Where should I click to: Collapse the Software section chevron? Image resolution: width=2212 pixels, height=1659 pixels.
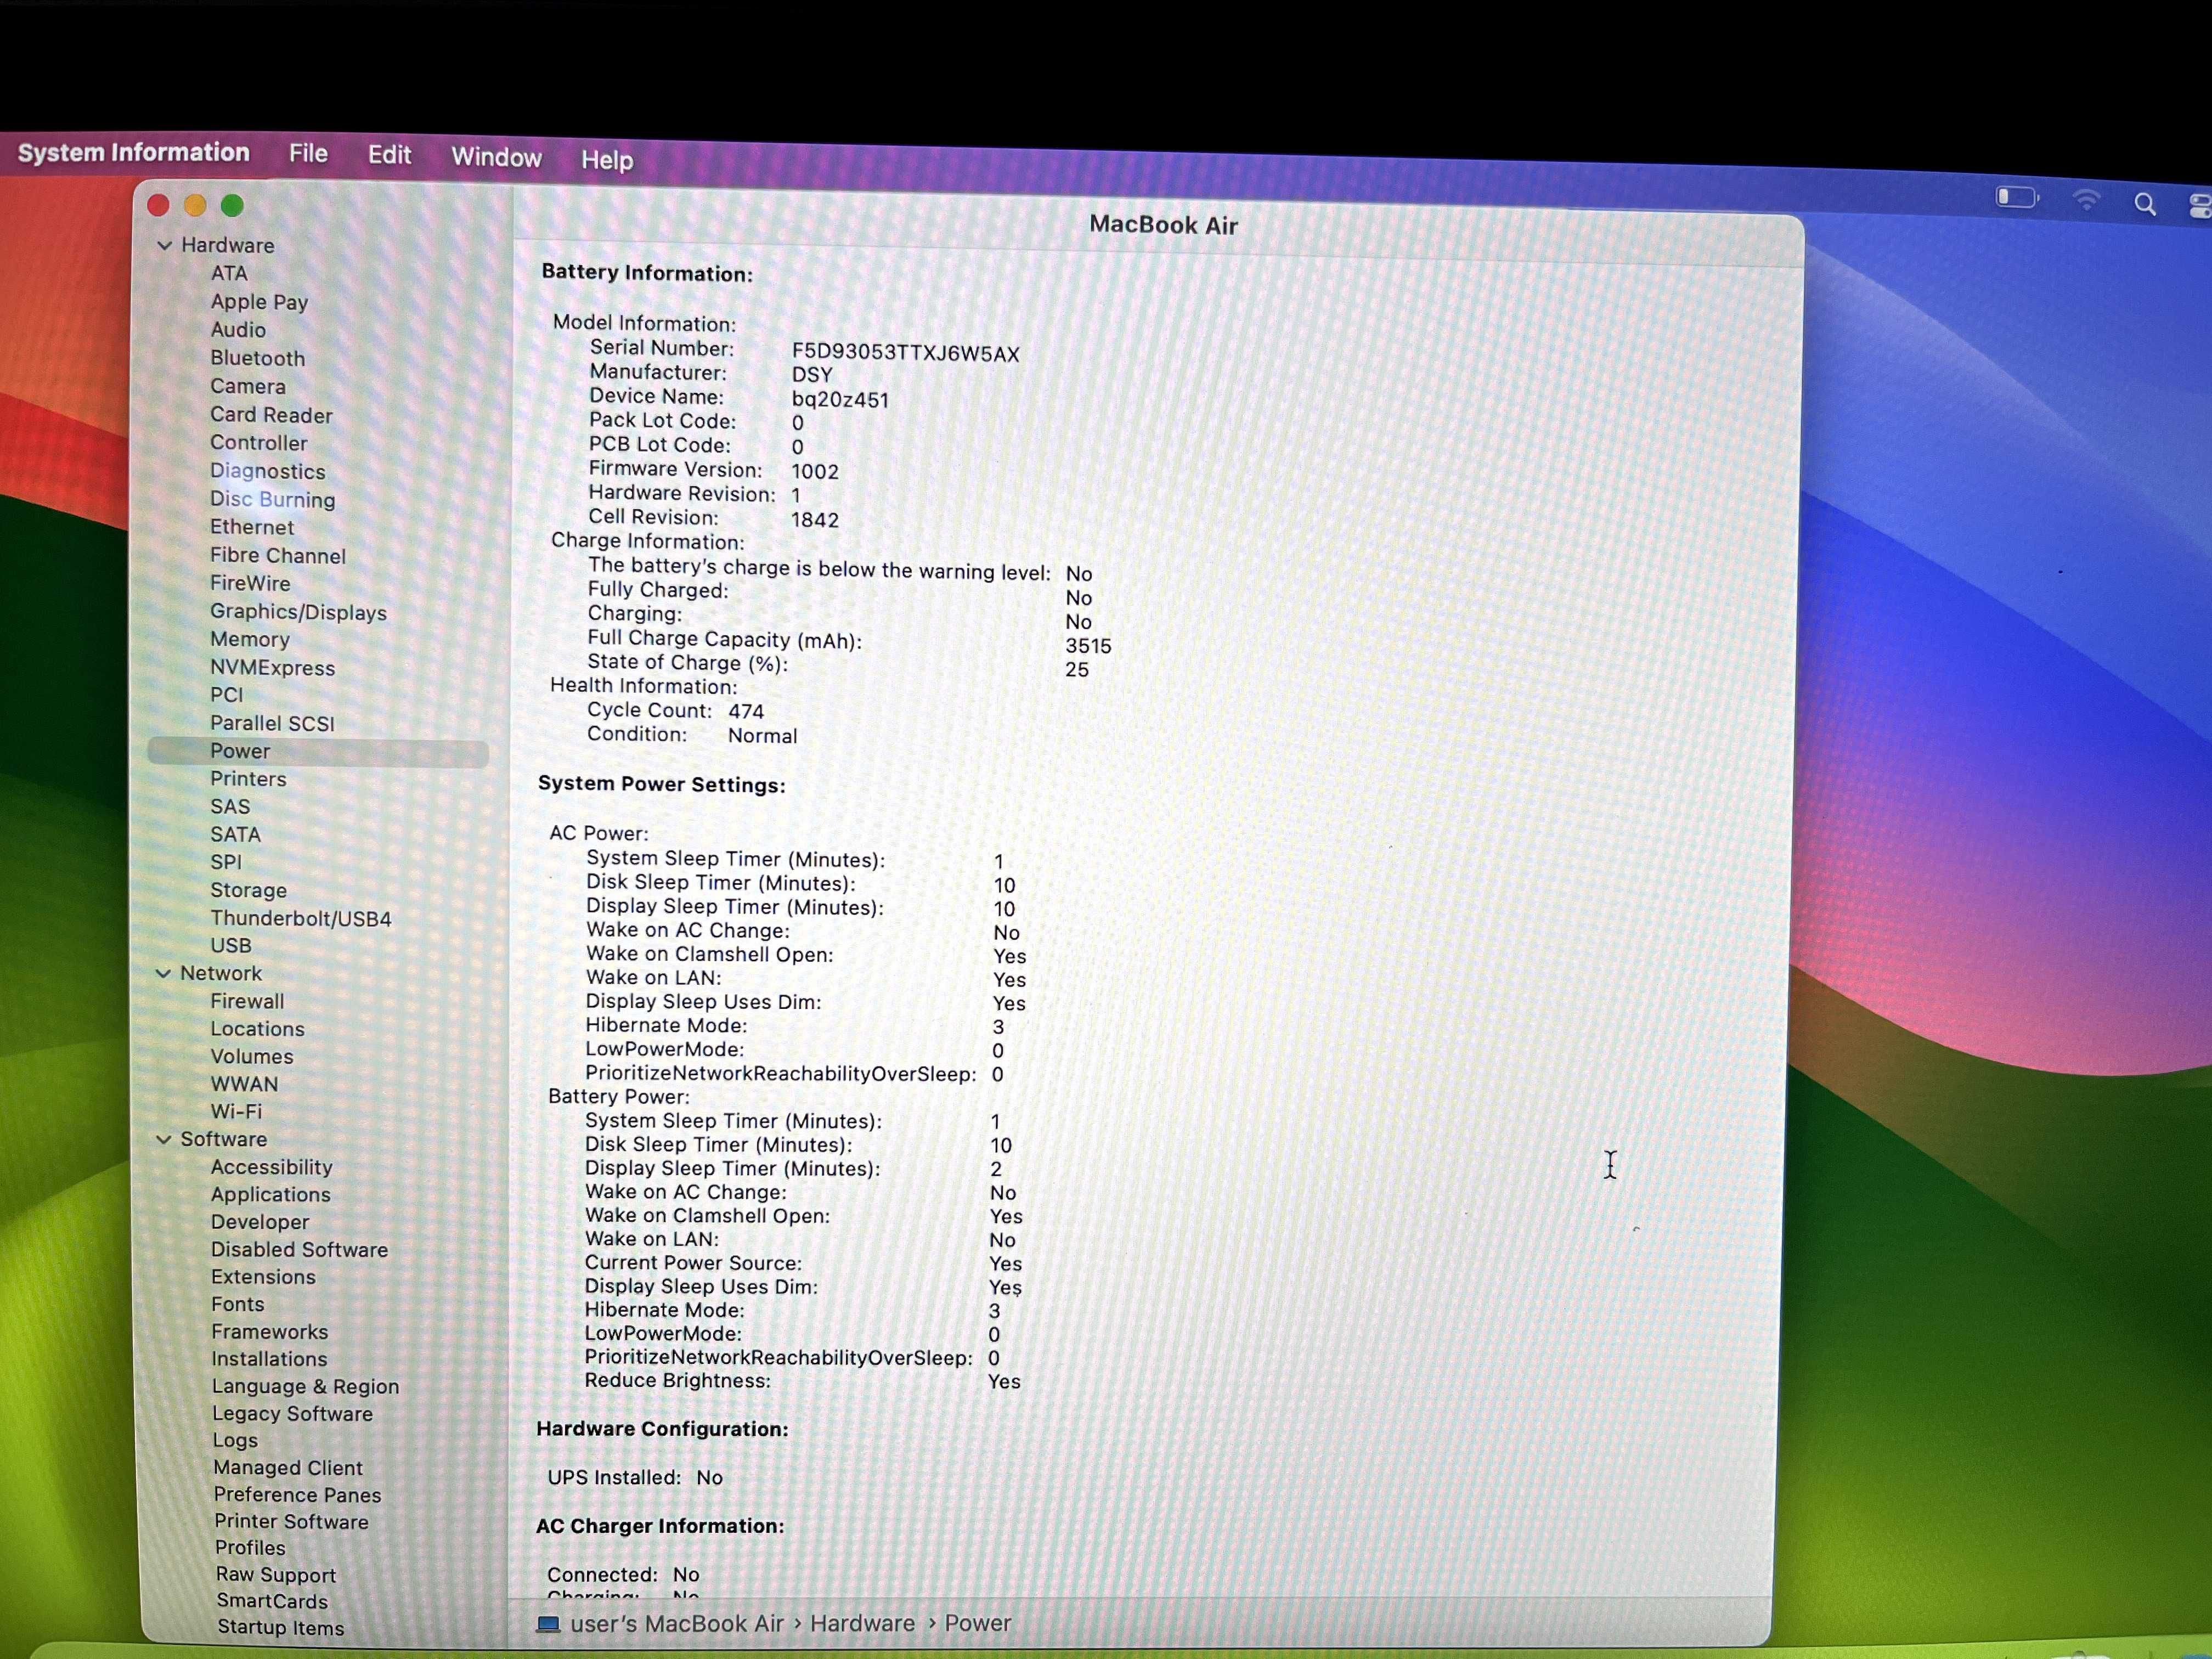[163, 1139]
